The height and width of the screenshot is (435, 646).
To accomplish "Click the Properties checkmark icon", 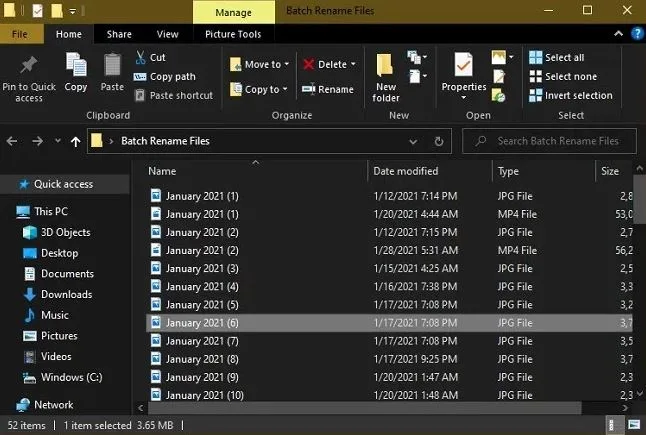I will point(463,65).
